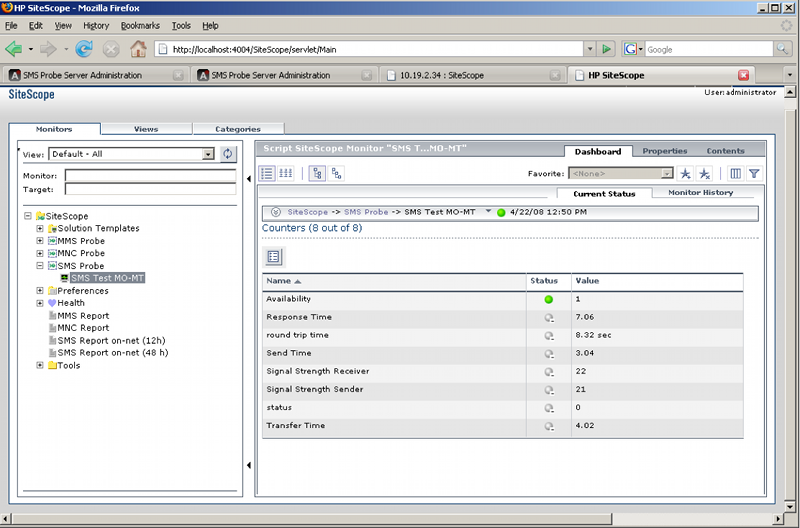Viewport: 800px width, 528px height.
Task: Click the round expand icon before SiteScope breadcrumb
Action: pos(276,212)
